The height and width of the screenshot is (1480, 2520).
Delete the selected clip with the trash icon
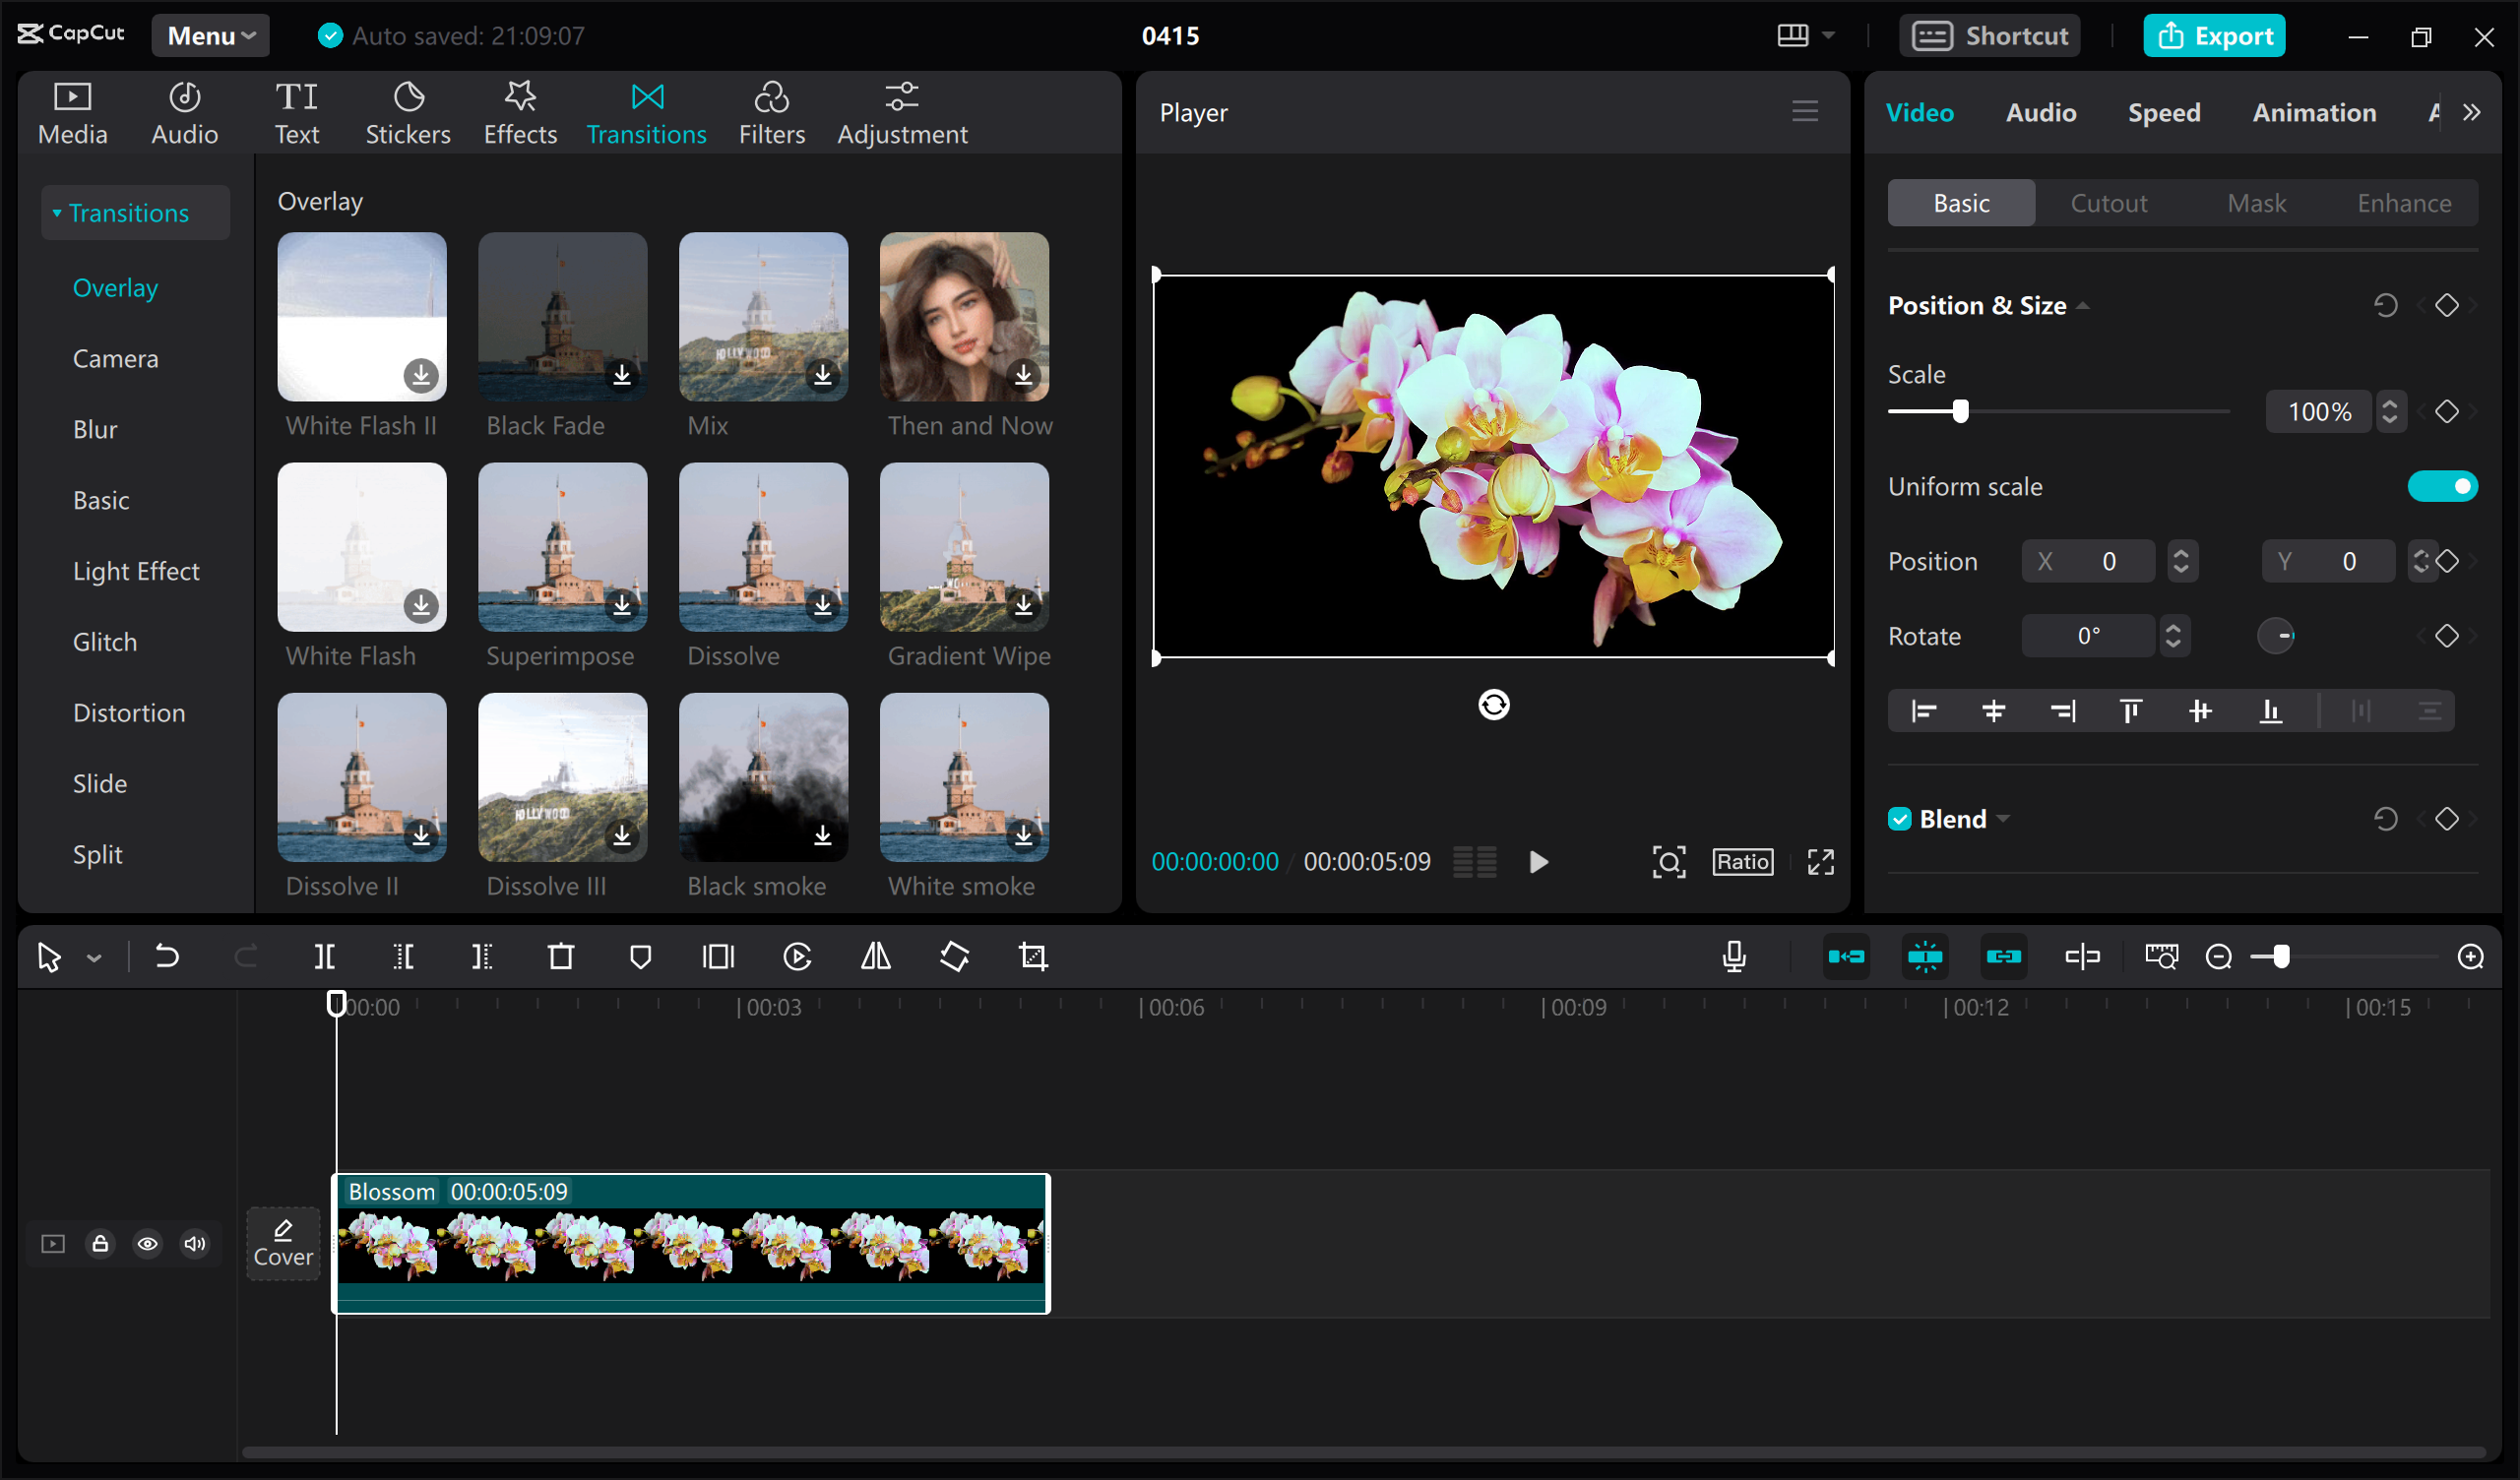(x=561, y=956)
